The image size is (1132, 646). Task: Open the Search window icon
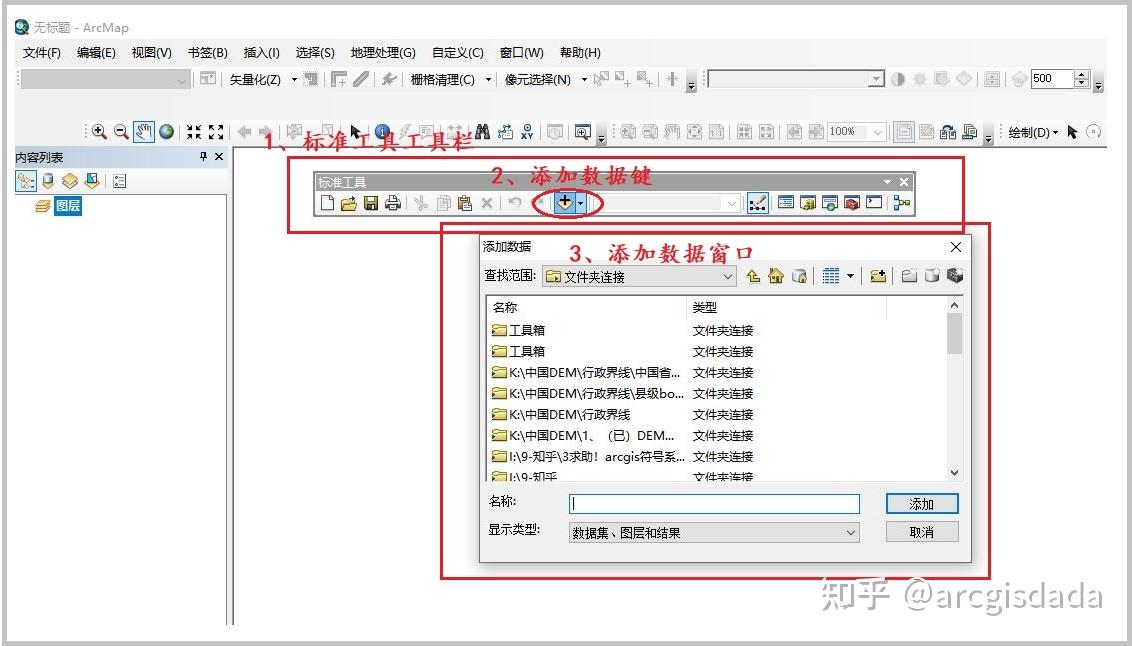(x=830, y=204)
